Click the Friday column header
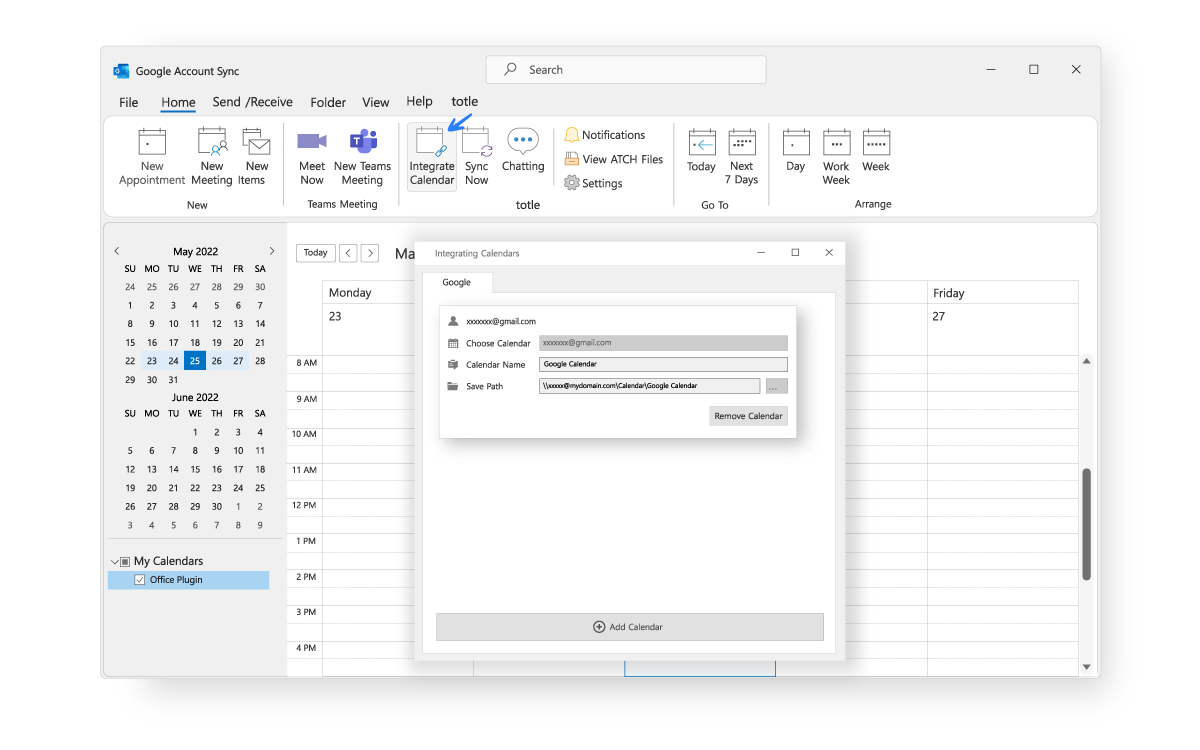The width and height of the screenshot is (1200, 750). coord(949,293)
